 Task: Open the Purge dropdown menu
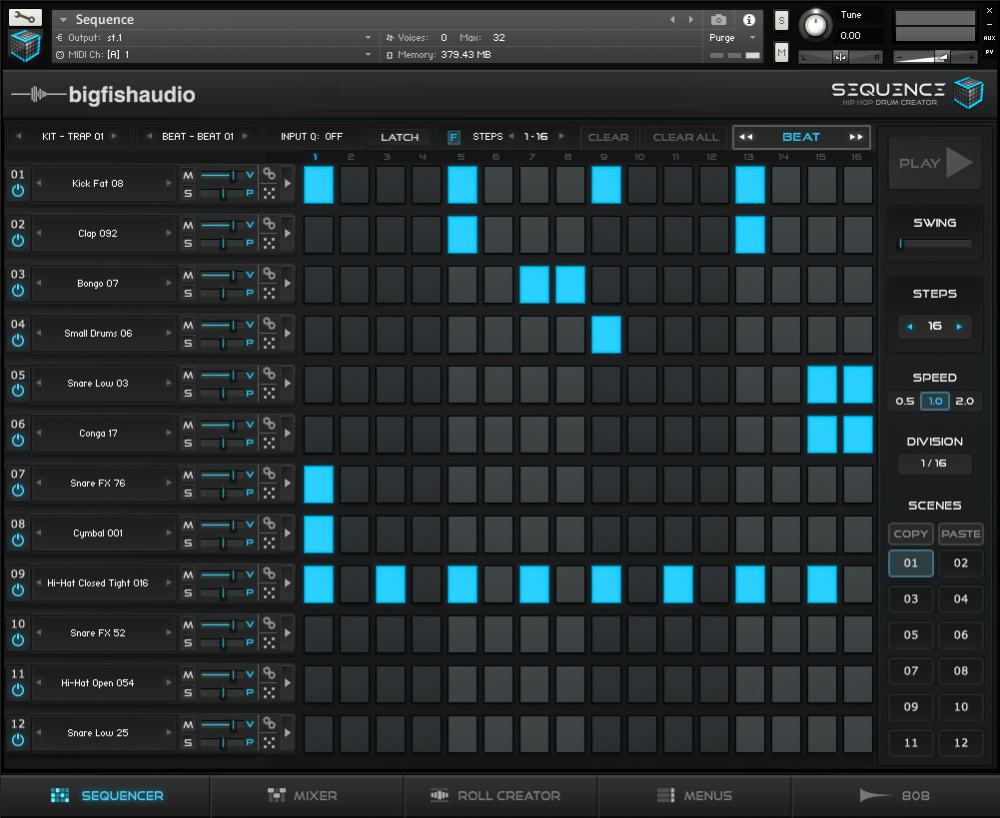click(x=733, y=36)
